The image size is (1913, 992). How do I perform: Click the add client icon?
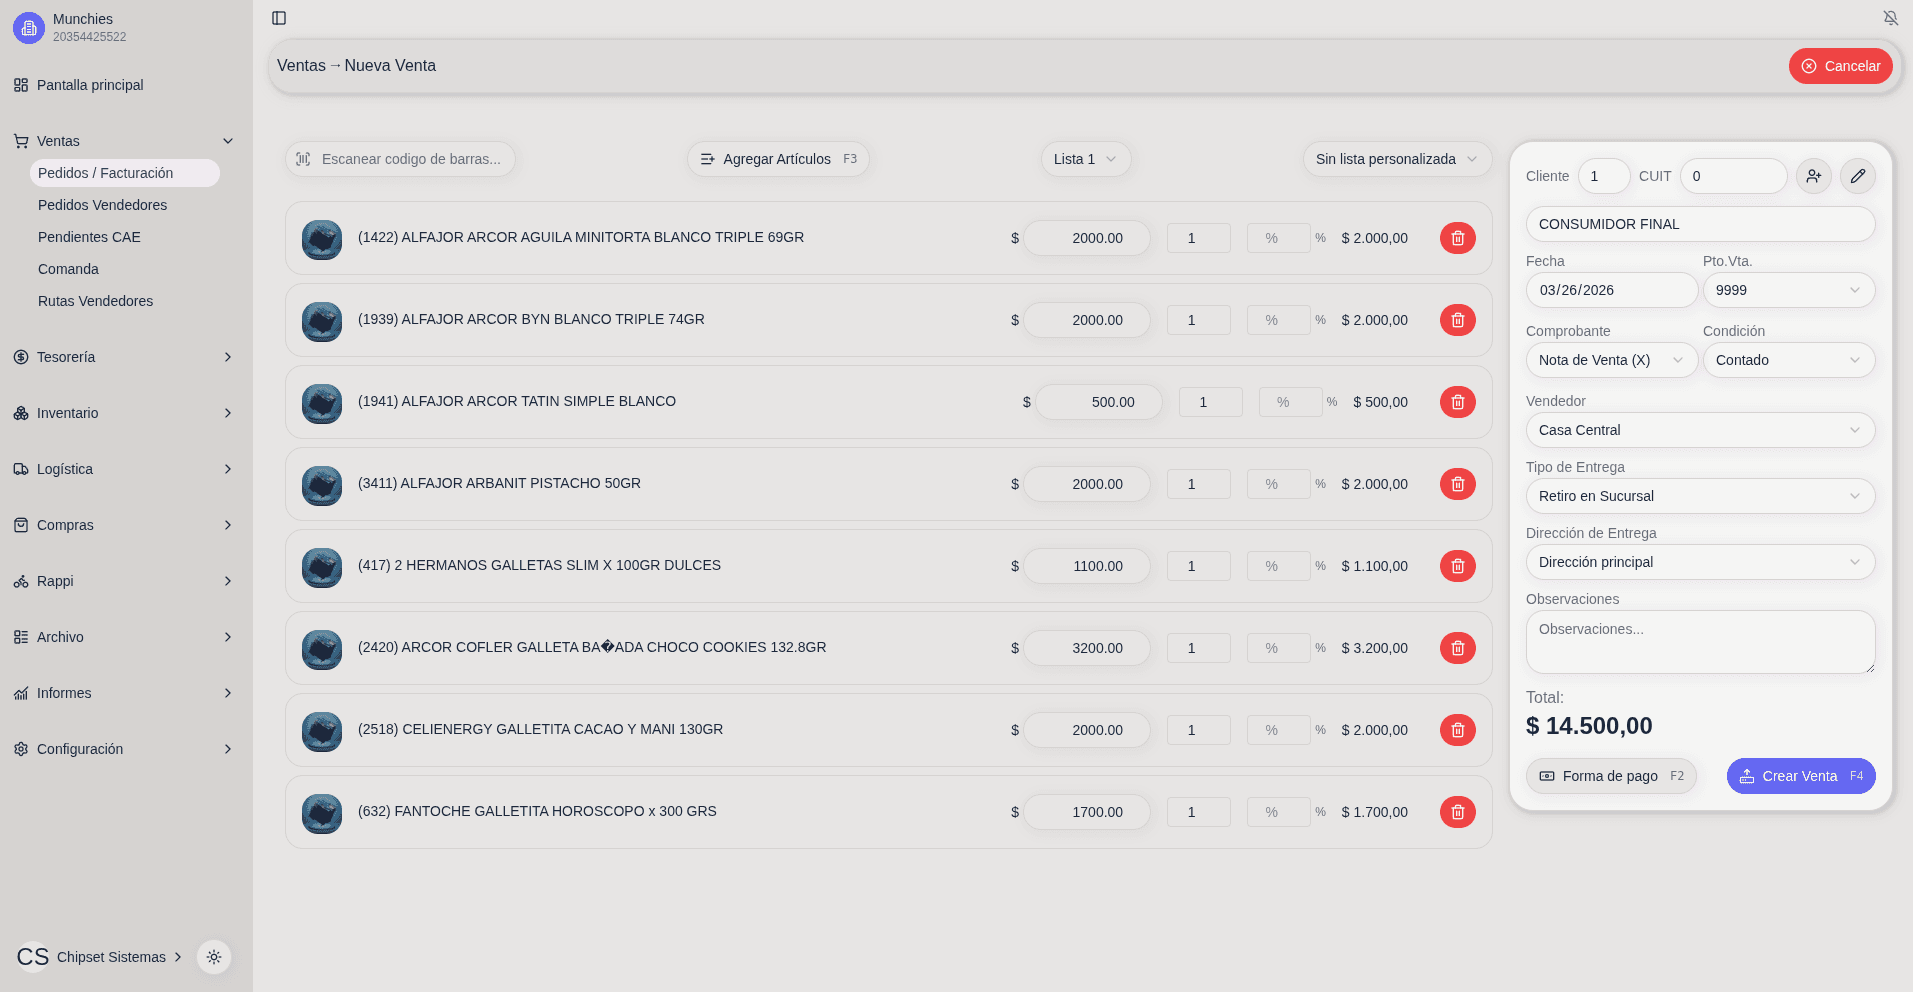pyautogui.click(x=1813, y=176)
